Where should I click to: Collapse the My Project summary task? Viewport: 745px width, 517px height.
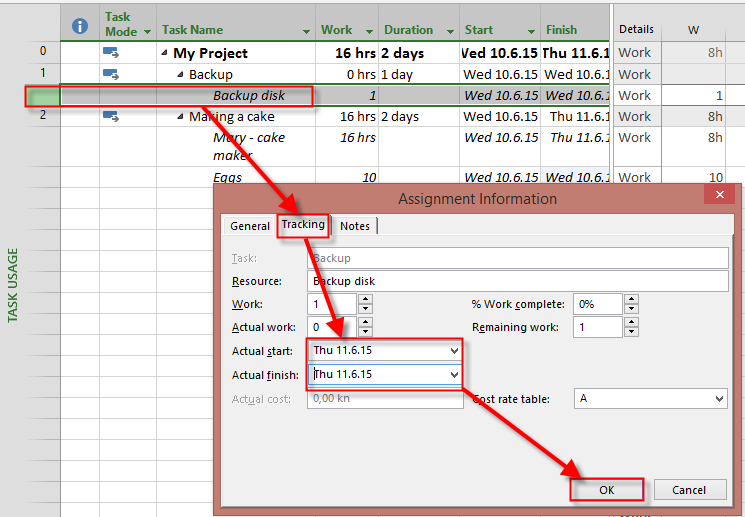point(165,53)
